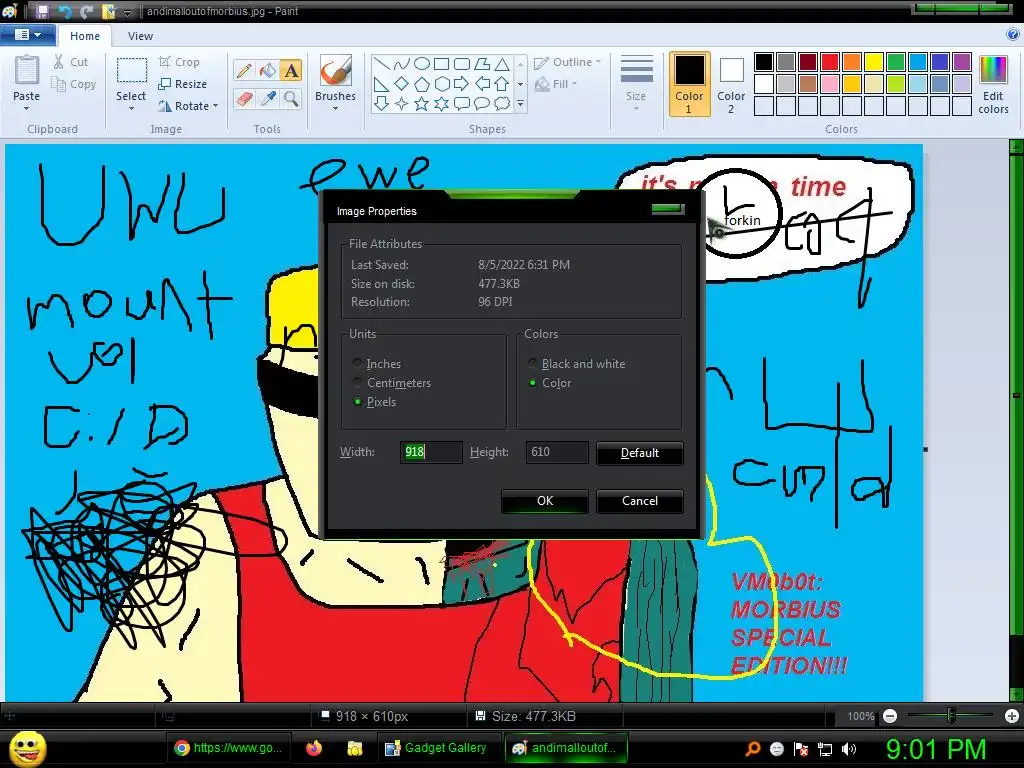The height and width of the screenshot is (768, 1024).
Task: Select the Pixels unit radio button
Action: [357, 402]
